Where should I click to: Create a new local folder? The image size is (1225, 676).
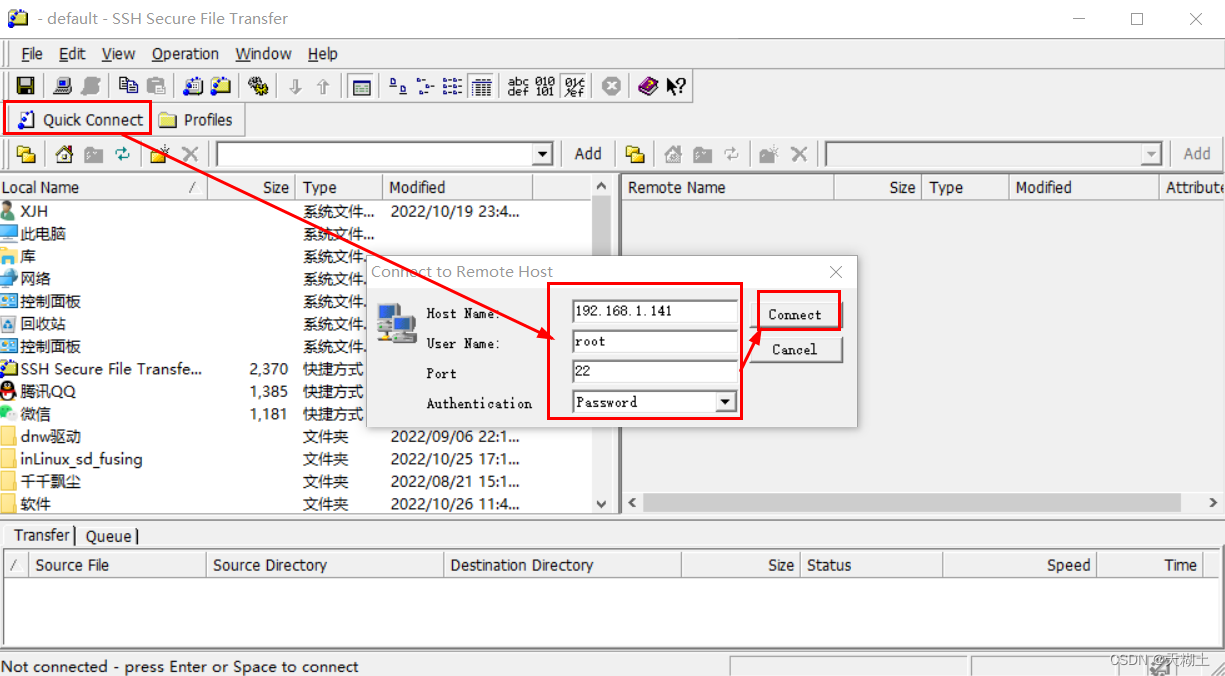point(156,153)
